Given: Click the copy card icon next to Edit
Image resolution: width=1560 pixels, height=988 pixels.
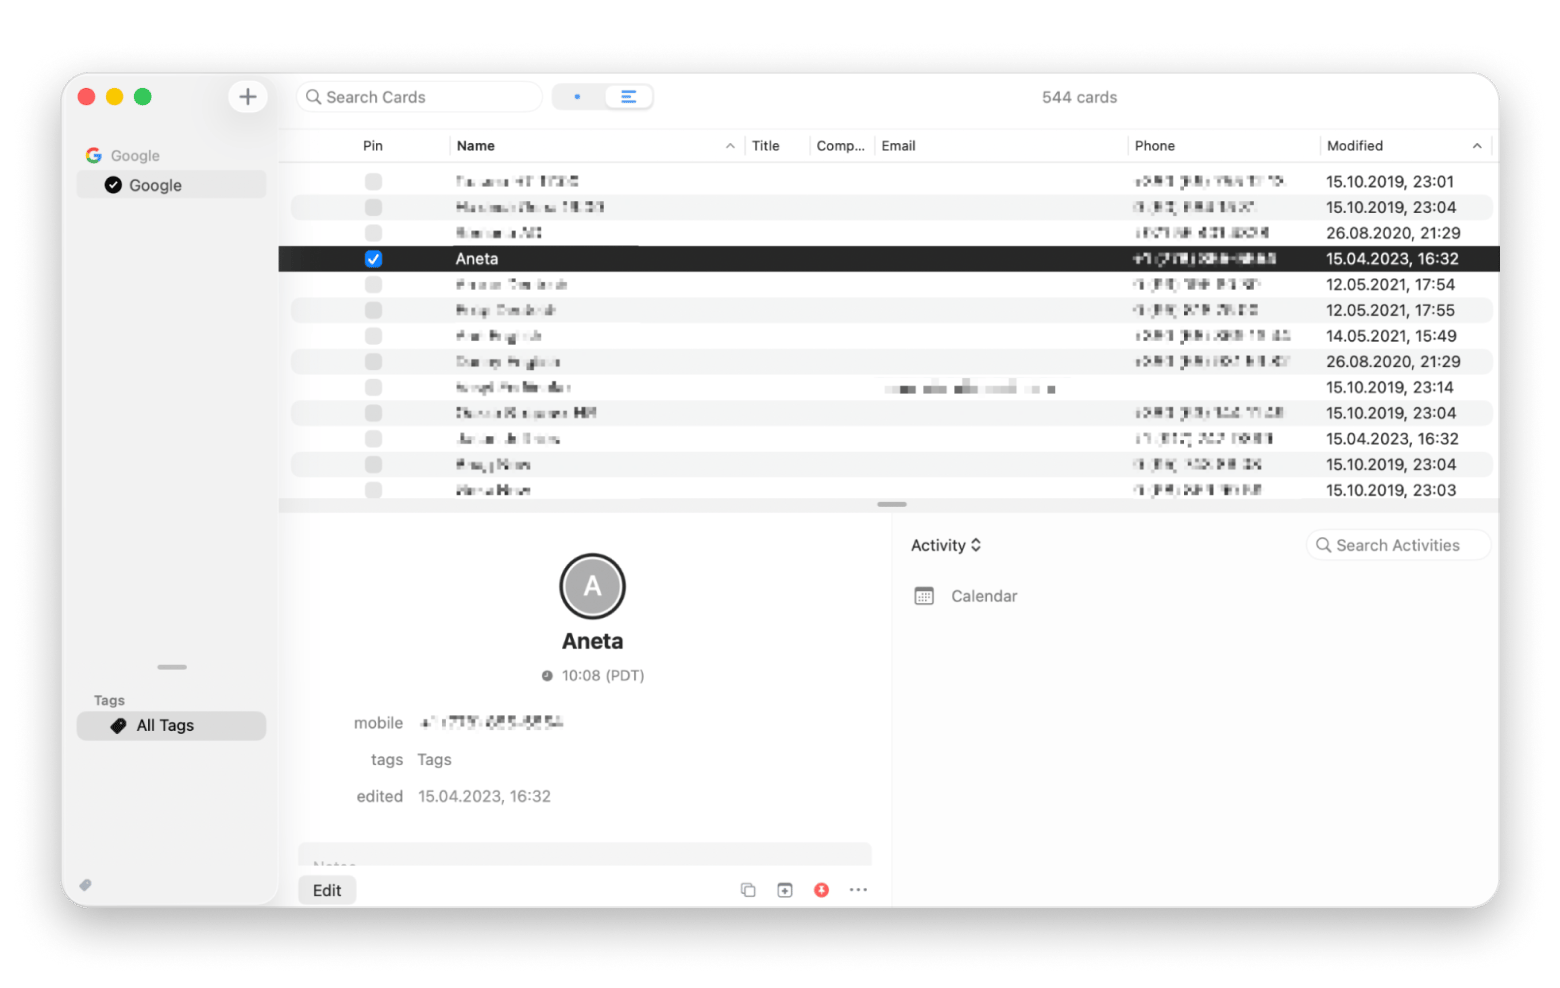Looking at the screenshot, I should [x=747, y=890].
